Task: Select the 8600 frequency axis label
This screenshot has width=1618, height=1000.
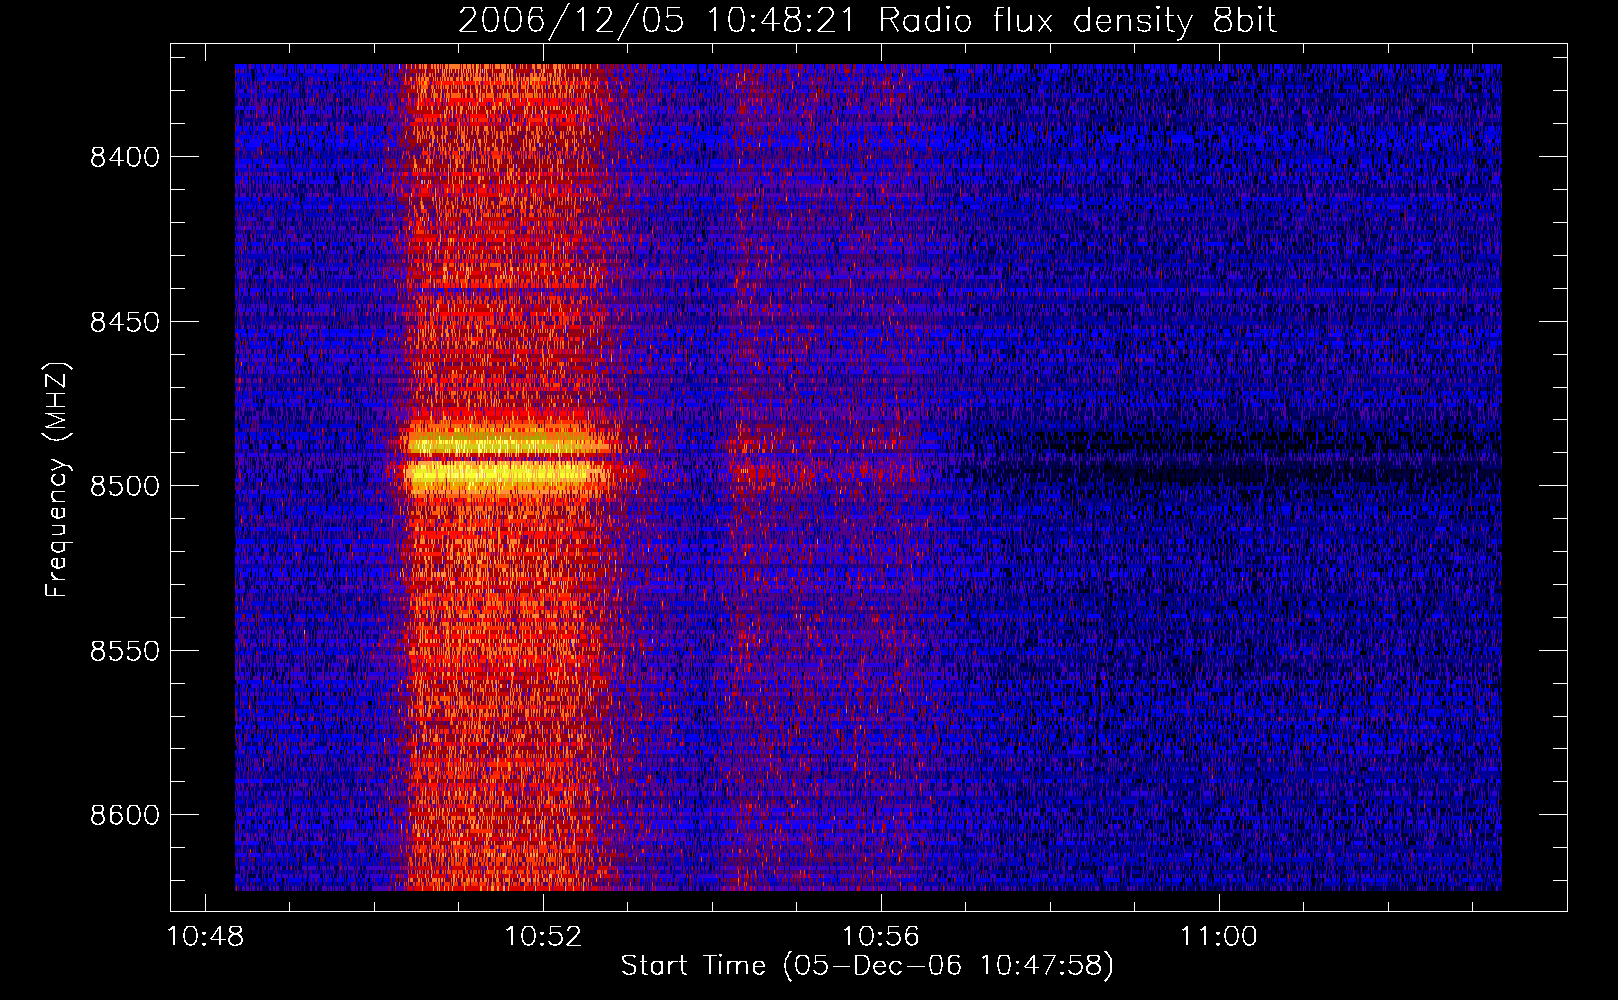Action: 124,815
